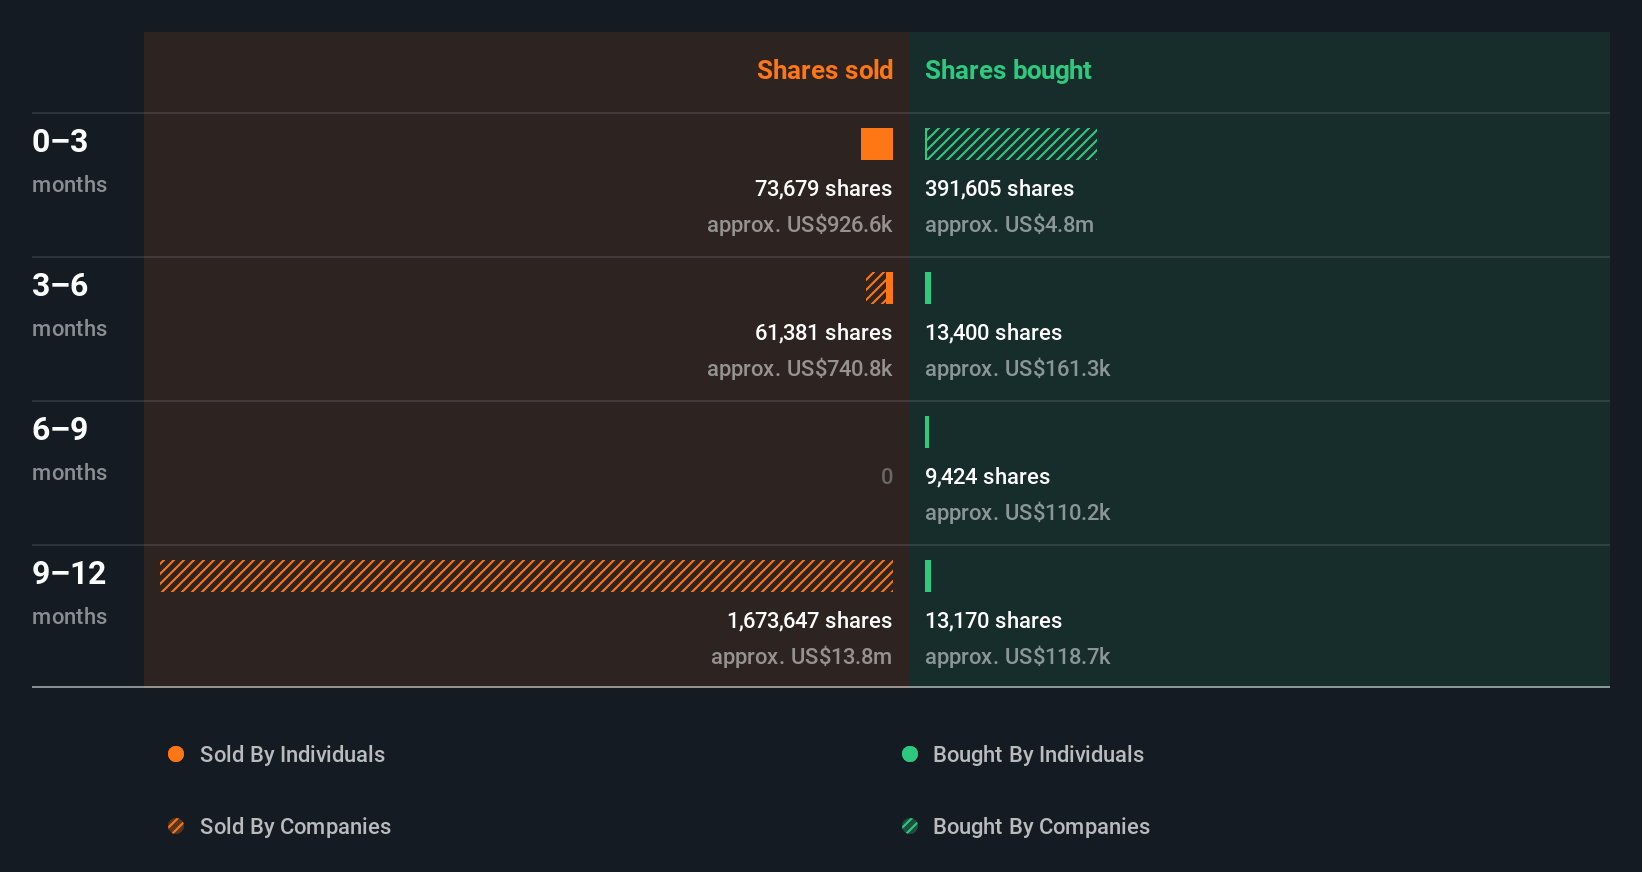This screenshot has height=872, width=1642.
Task: Click the approx. US$13.8m sold amount
Action: click(x=801, y=656)
